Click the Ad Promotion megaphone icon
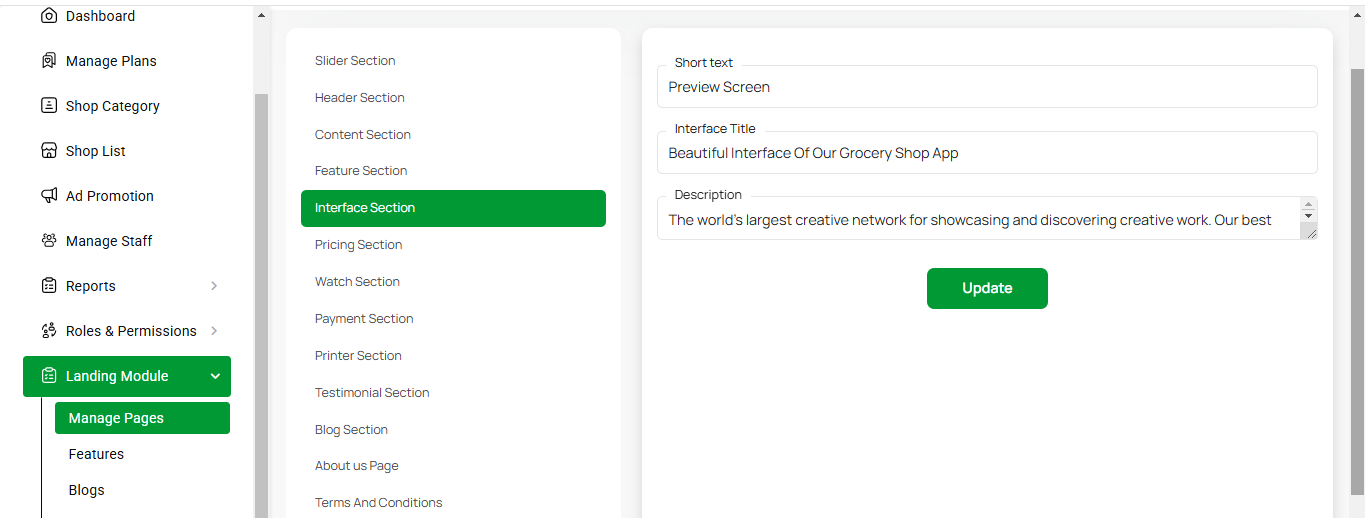1365x518 pixels. (48, 196)
